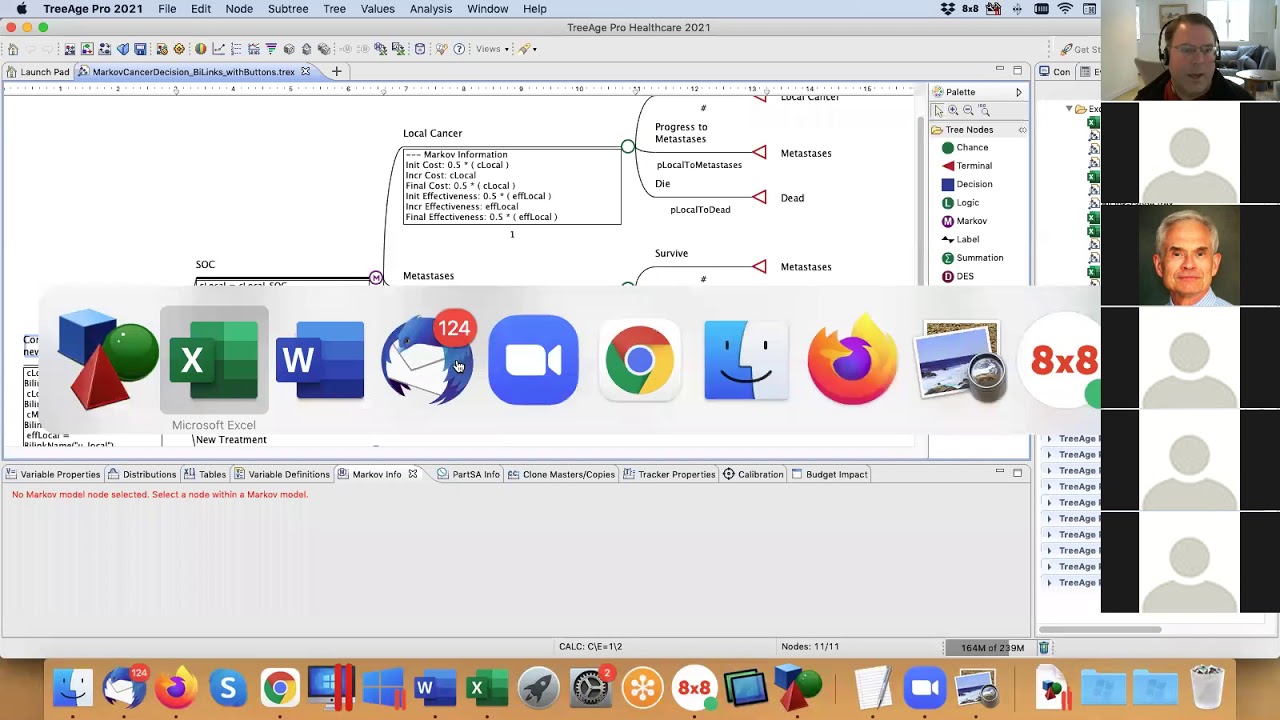Click the zoom in magnifier in Palette

point(953,110)
